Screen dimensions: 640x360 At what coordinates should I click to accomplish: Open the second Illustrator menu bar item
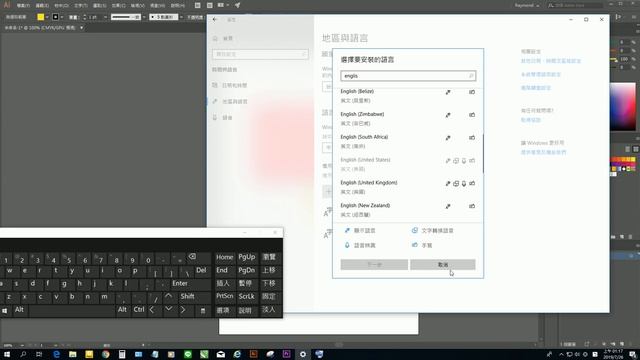click(x=42, y=6)
